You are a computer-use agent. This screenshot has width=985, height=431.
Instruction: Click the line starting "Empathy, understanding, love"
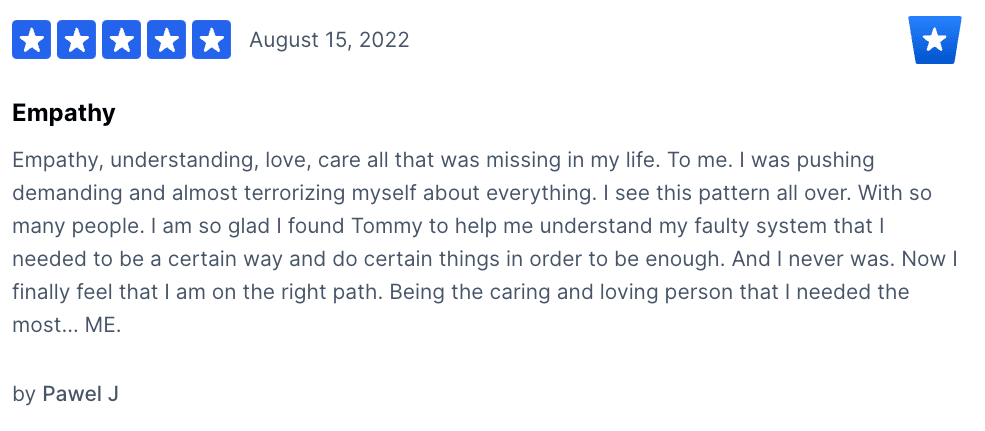(x=444, y=161)
